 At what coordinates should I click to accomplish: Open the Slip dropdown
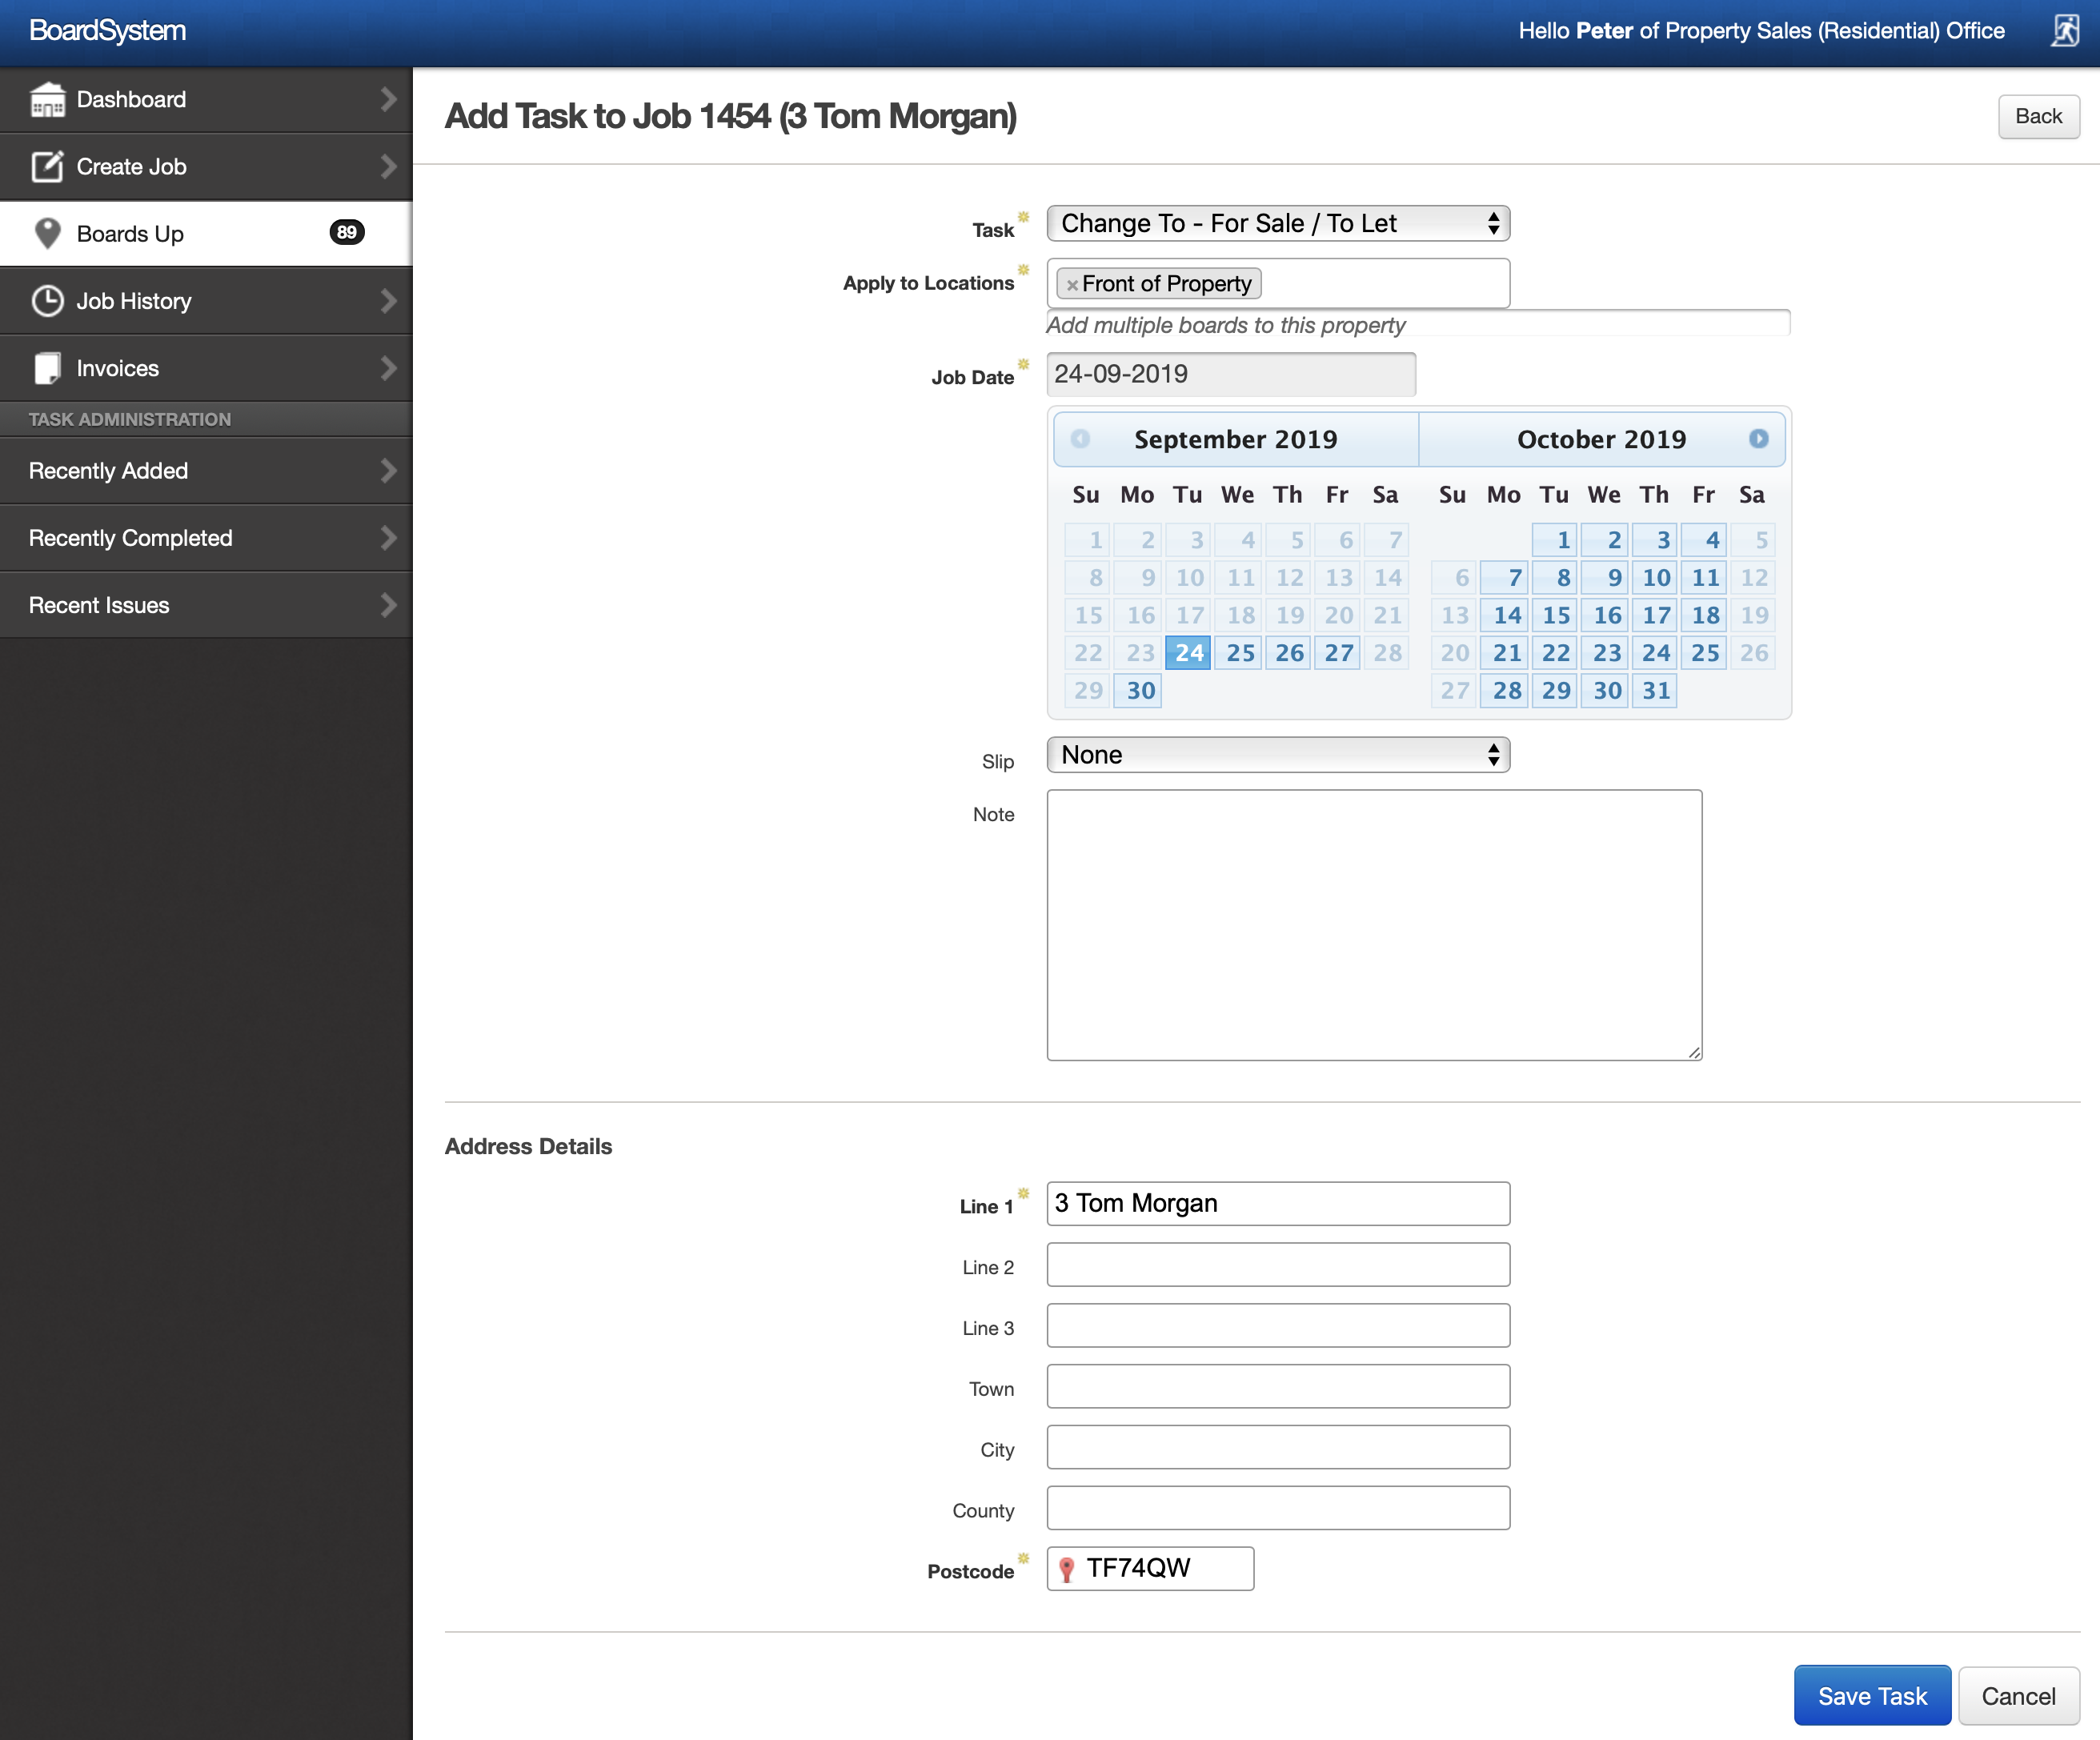(1277, 755)
